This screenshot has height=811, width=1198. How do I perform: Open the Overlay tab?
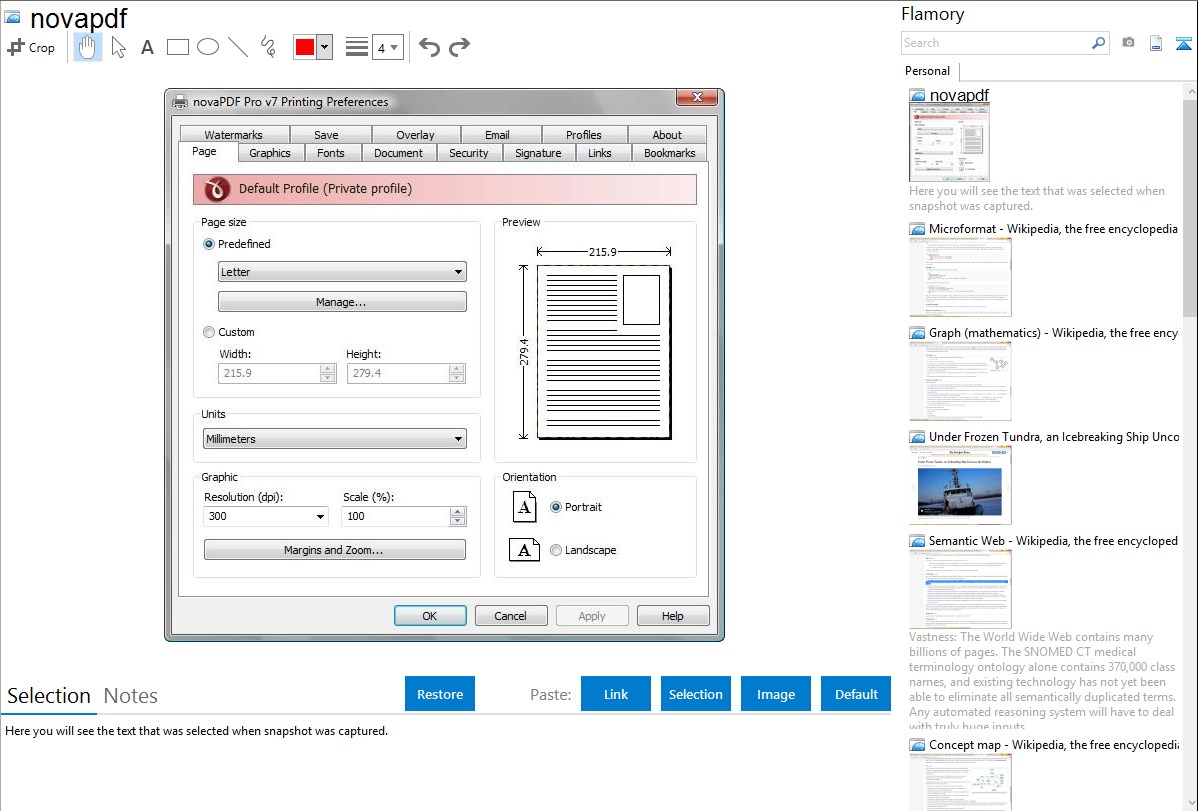coord(416,135)
